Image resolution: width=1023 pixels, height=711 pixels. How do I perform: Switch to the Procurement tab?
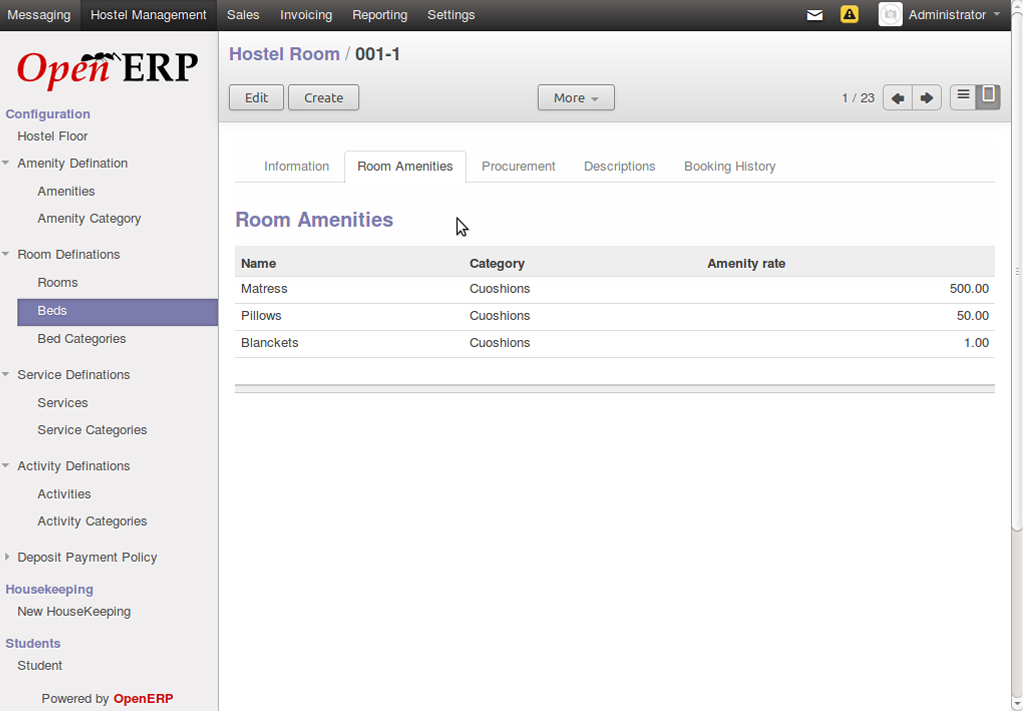(x=519, y=166)
